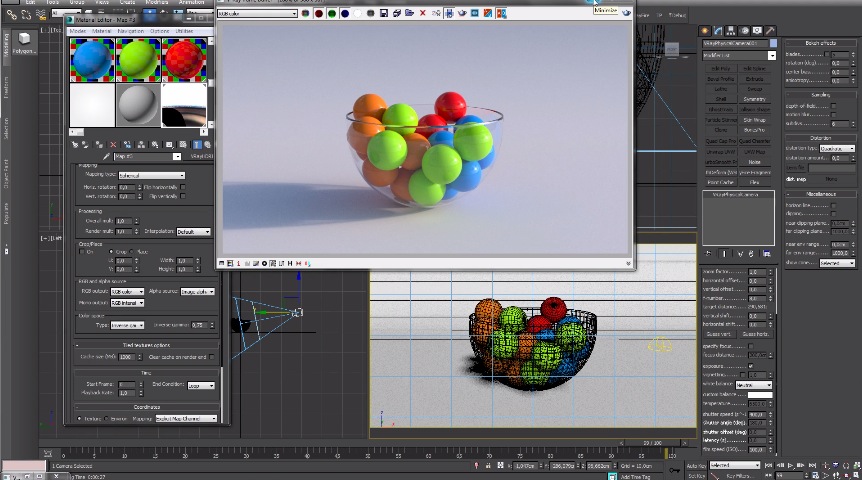Click the red channel button in frame buffer
The image size is (862, 480).
[319, 14]
